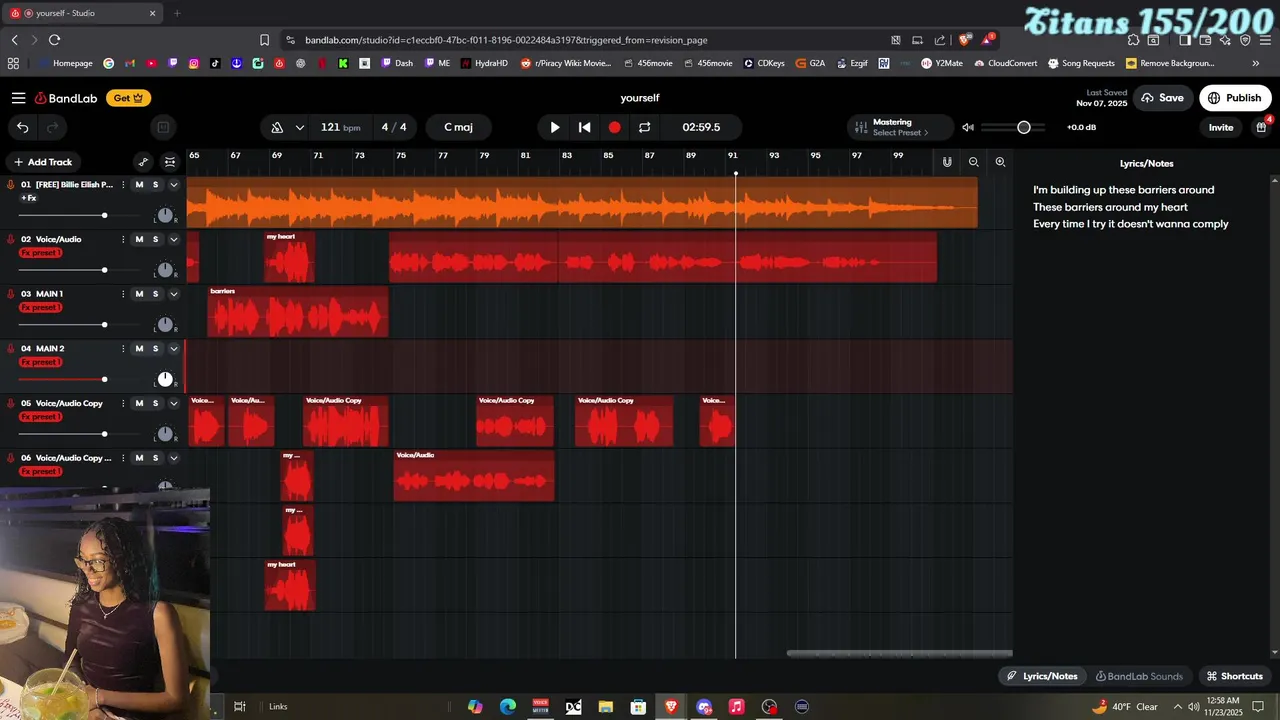Screen dimensions: 1280x720
Task: Click the horizontal timeline scrollbar
Action: tap(899, 654)
